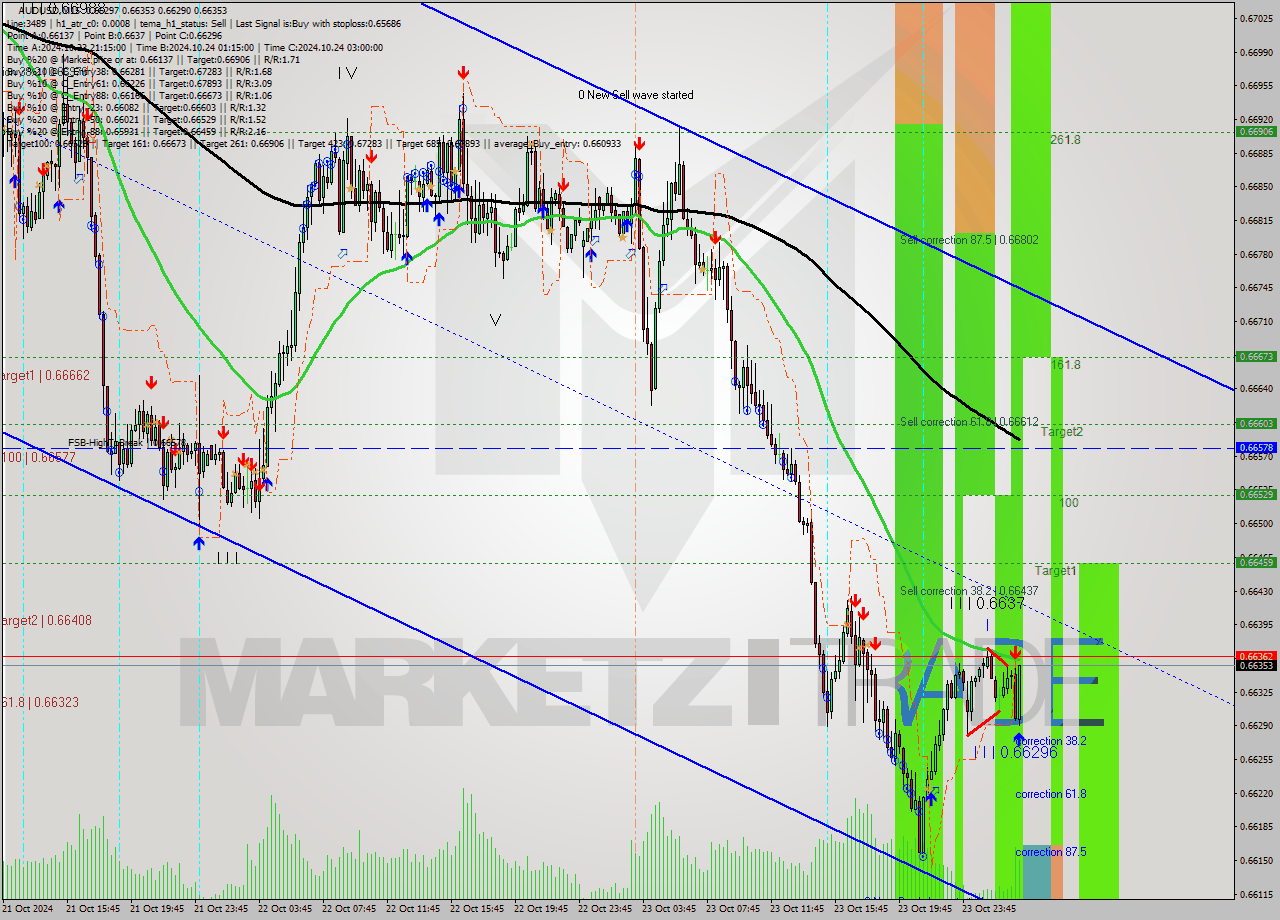Click the '22 Oct 07:45' time axis label
The image size is (1280, 920).
click(349, 909)
